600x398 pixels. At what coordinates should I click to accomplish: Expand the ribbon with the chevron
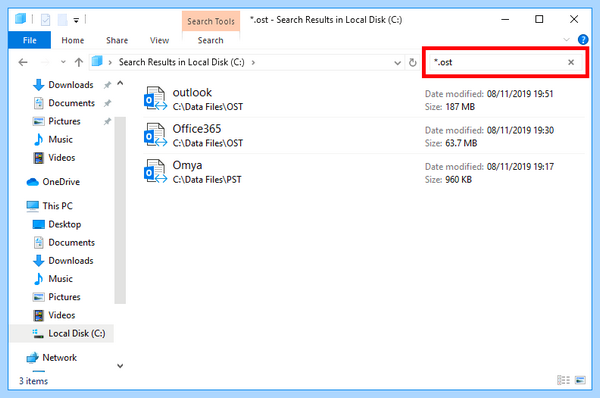(x=566, y=40)
